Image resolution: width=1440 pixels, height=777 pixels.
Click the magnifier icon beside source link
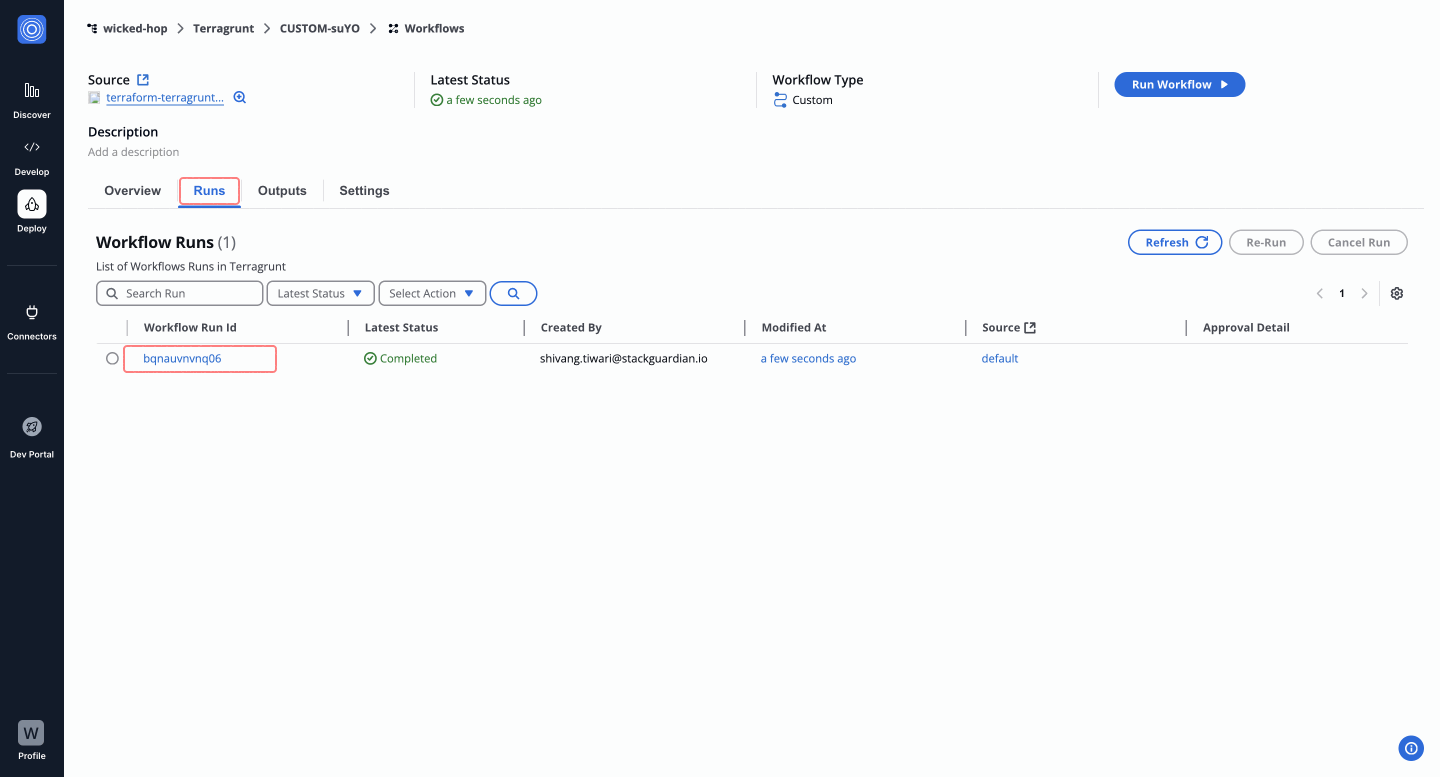point(240,98)
